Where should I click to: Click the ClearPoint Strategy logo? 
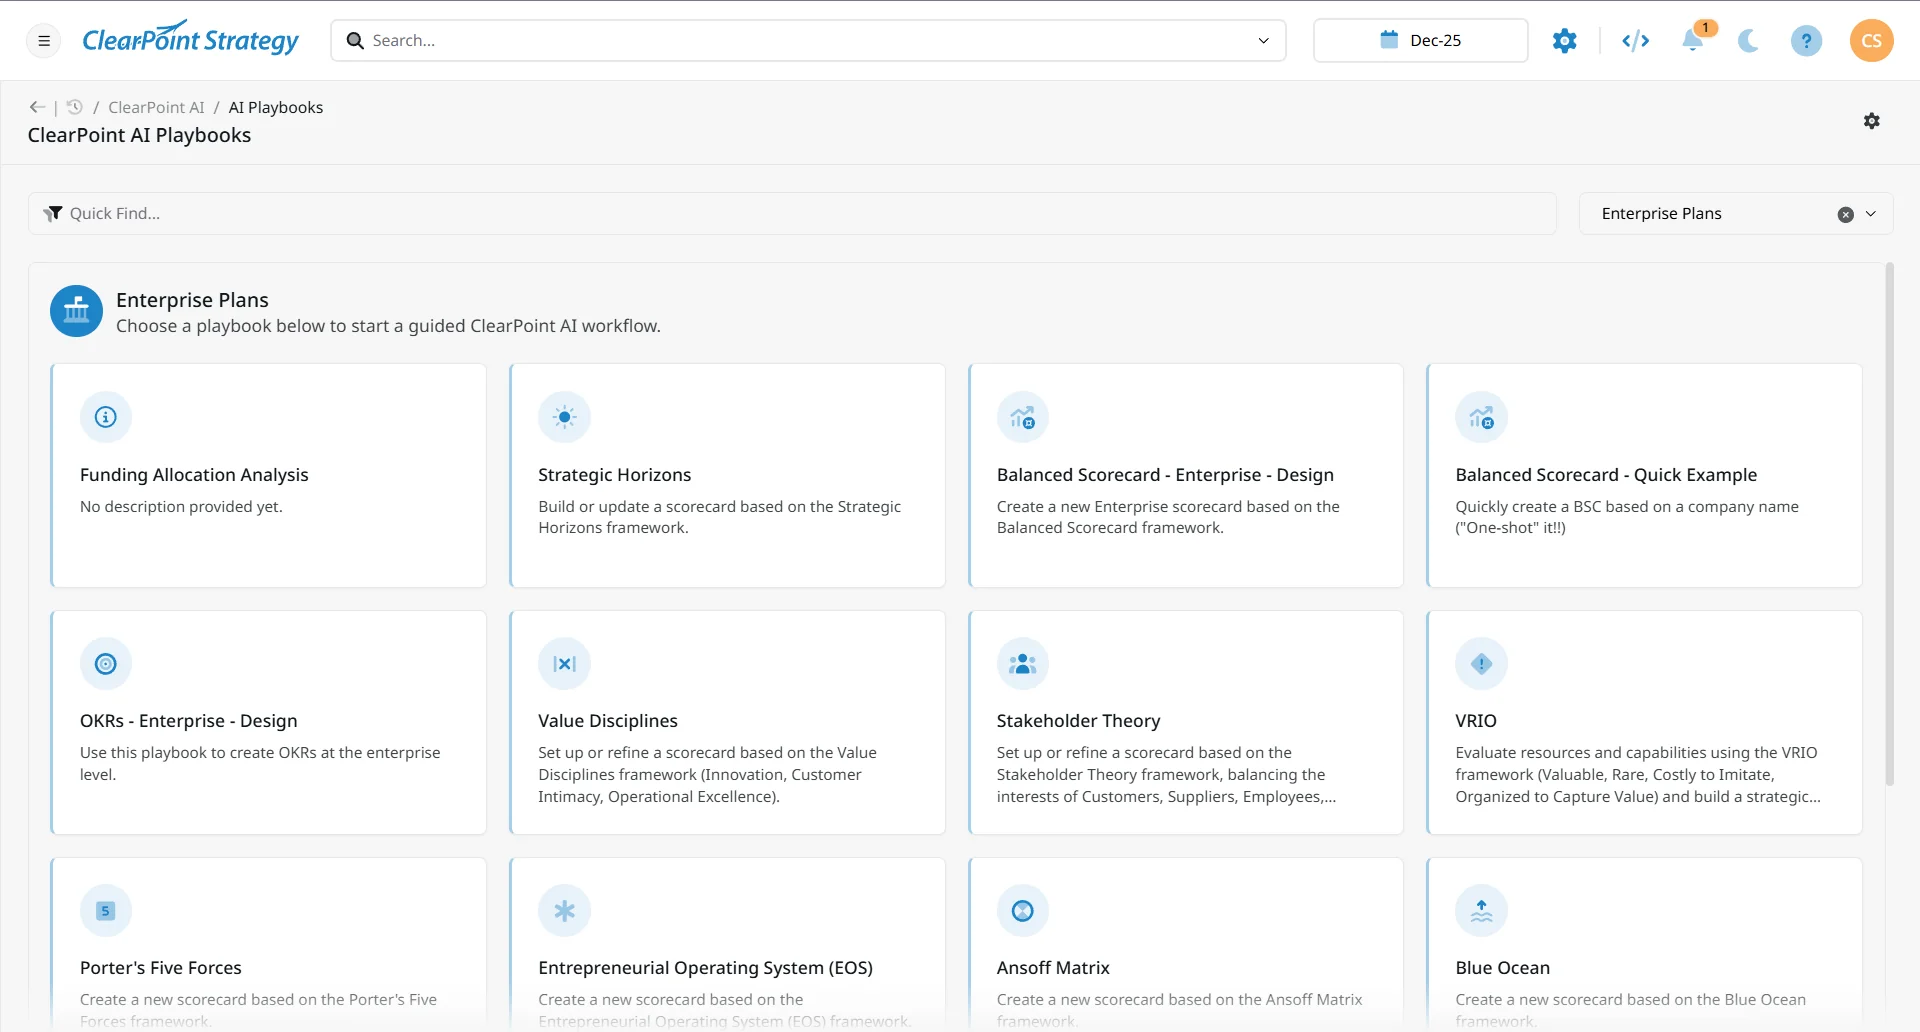pyautogui.click(x=190, y=39)
